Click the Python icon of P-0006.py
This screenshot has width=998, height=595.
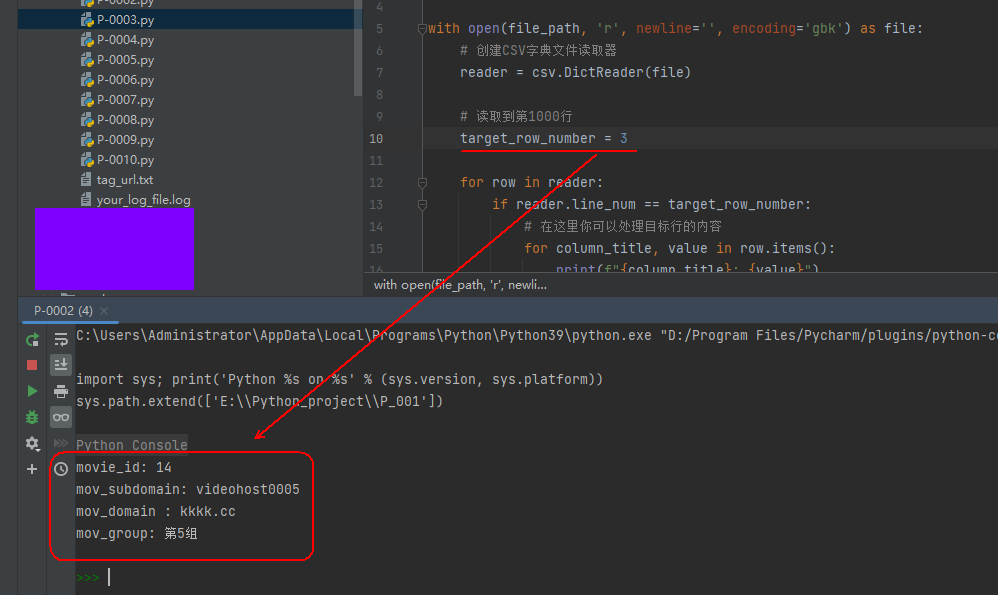[87, 80]
